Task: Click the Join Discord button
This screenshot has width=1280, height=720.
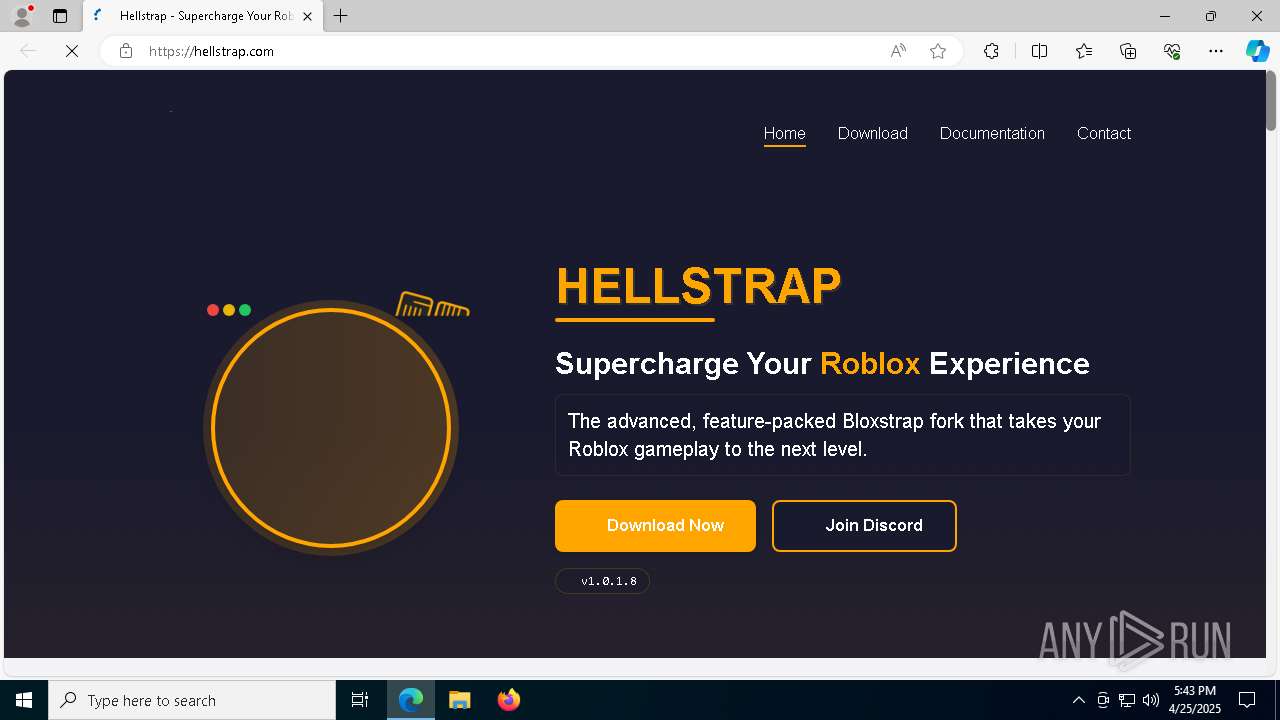Action: [x=864, y=525]
